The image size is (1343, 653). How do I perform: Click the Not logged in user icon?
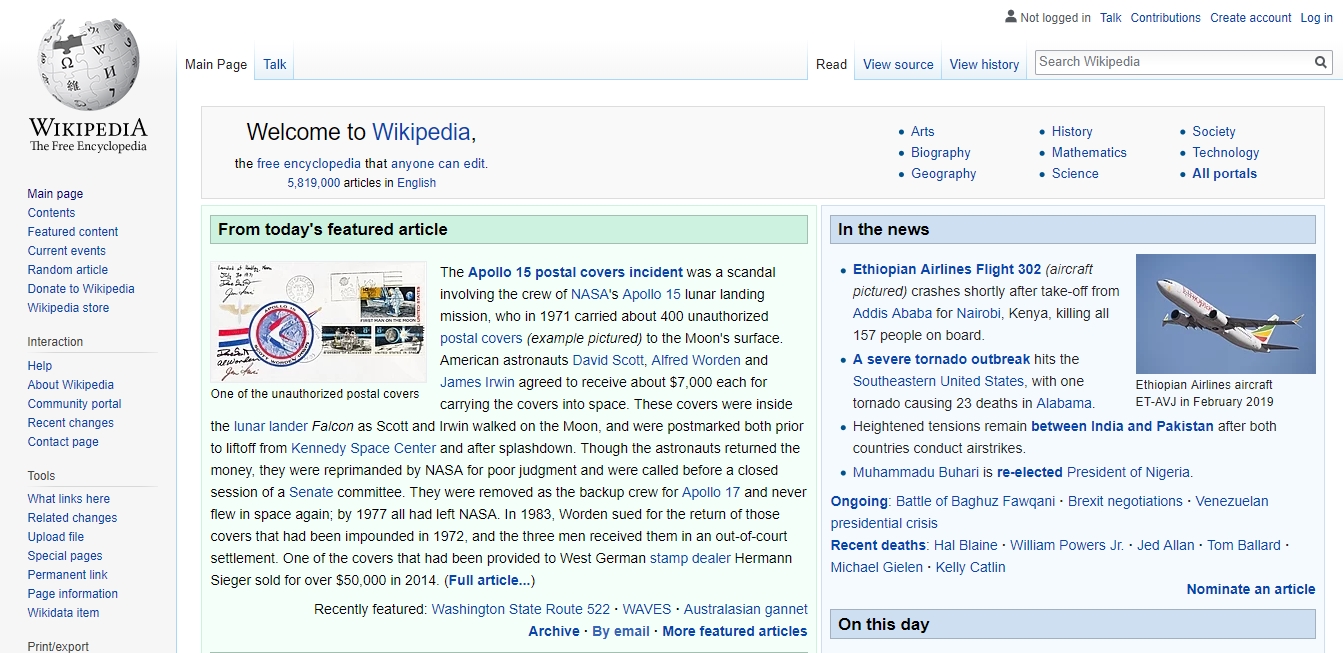pyautogui.click(x=1010, y=17)
